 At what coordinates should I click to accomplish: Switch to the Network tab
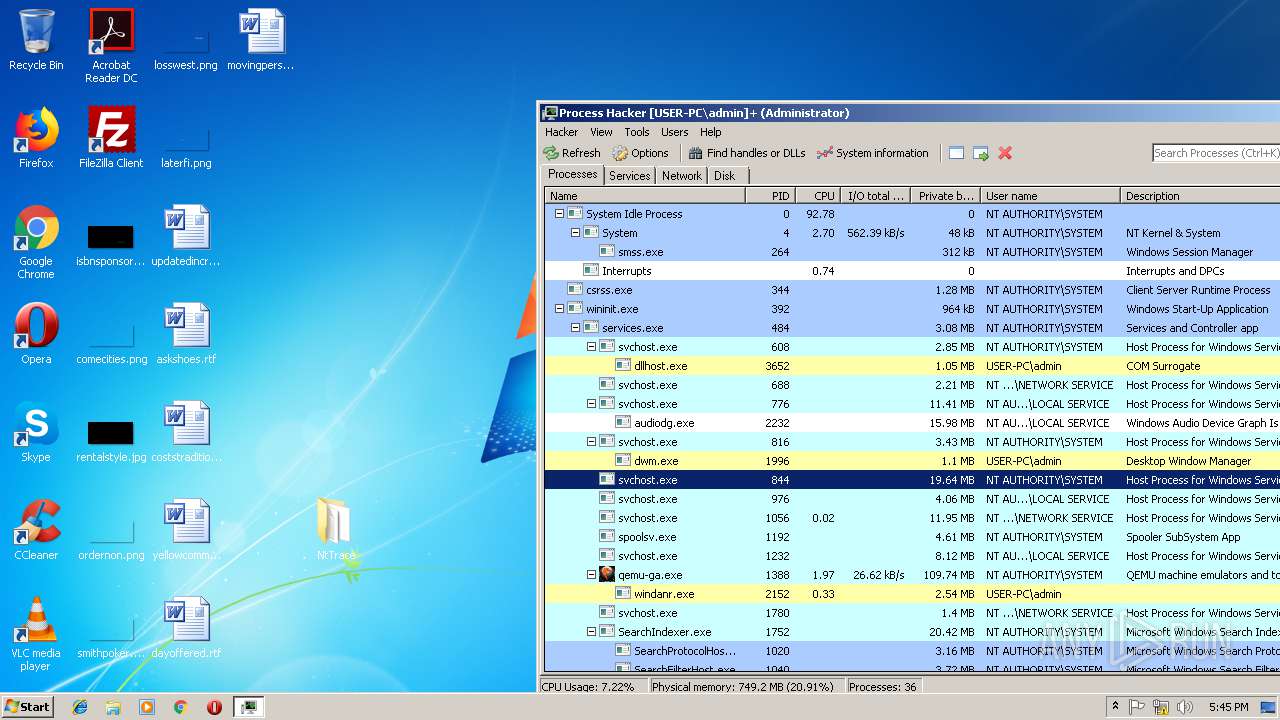[681, 176]
